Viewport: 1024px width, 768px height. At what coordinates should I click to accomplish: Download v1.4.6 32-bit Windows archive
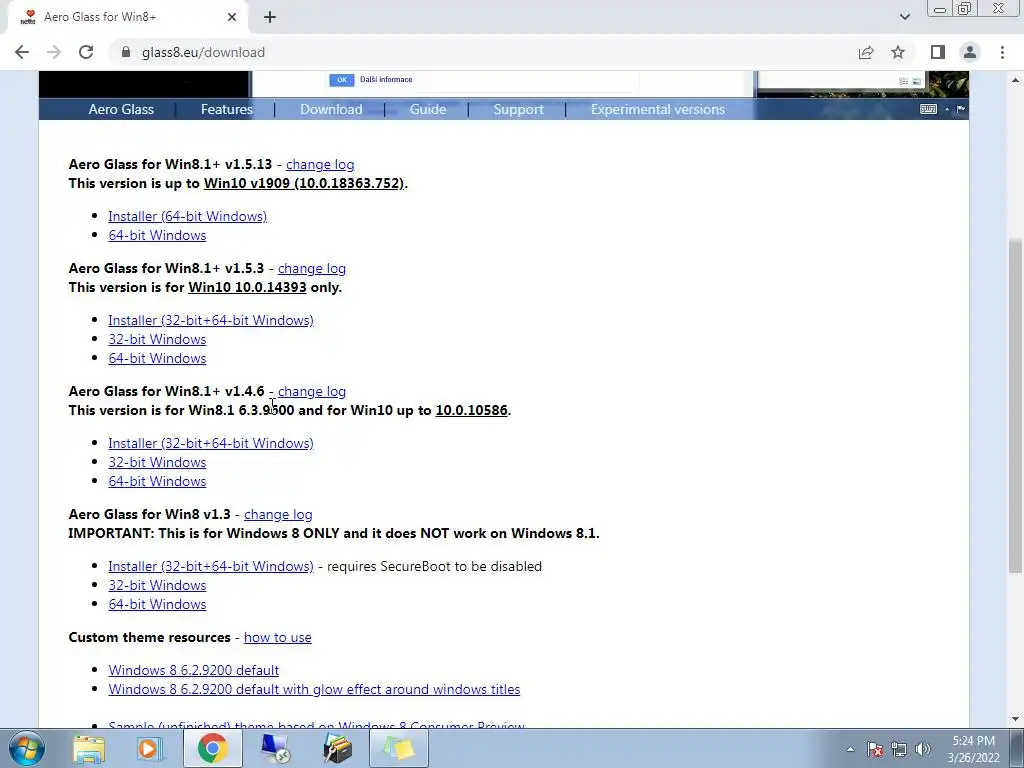[157, 462]
